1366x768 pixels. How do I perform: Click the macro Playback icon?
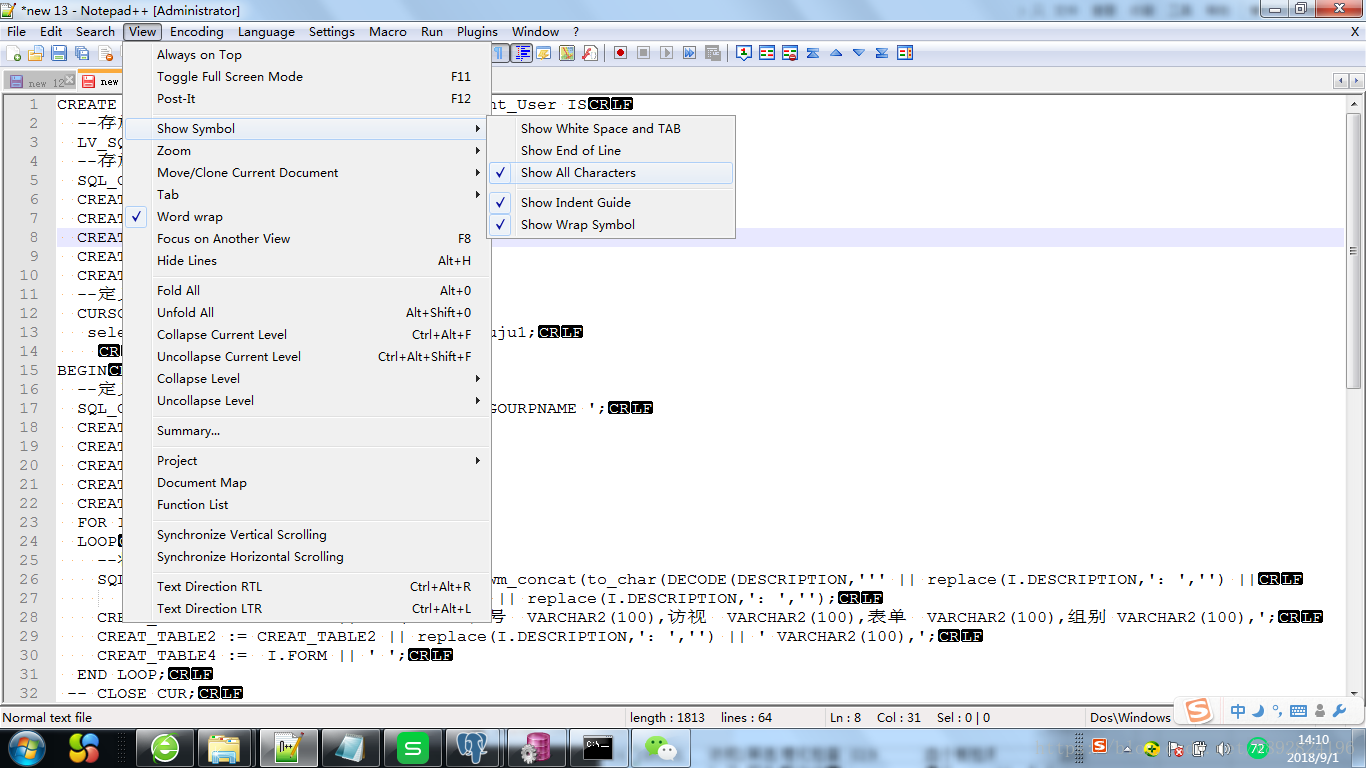coord(666,53)
